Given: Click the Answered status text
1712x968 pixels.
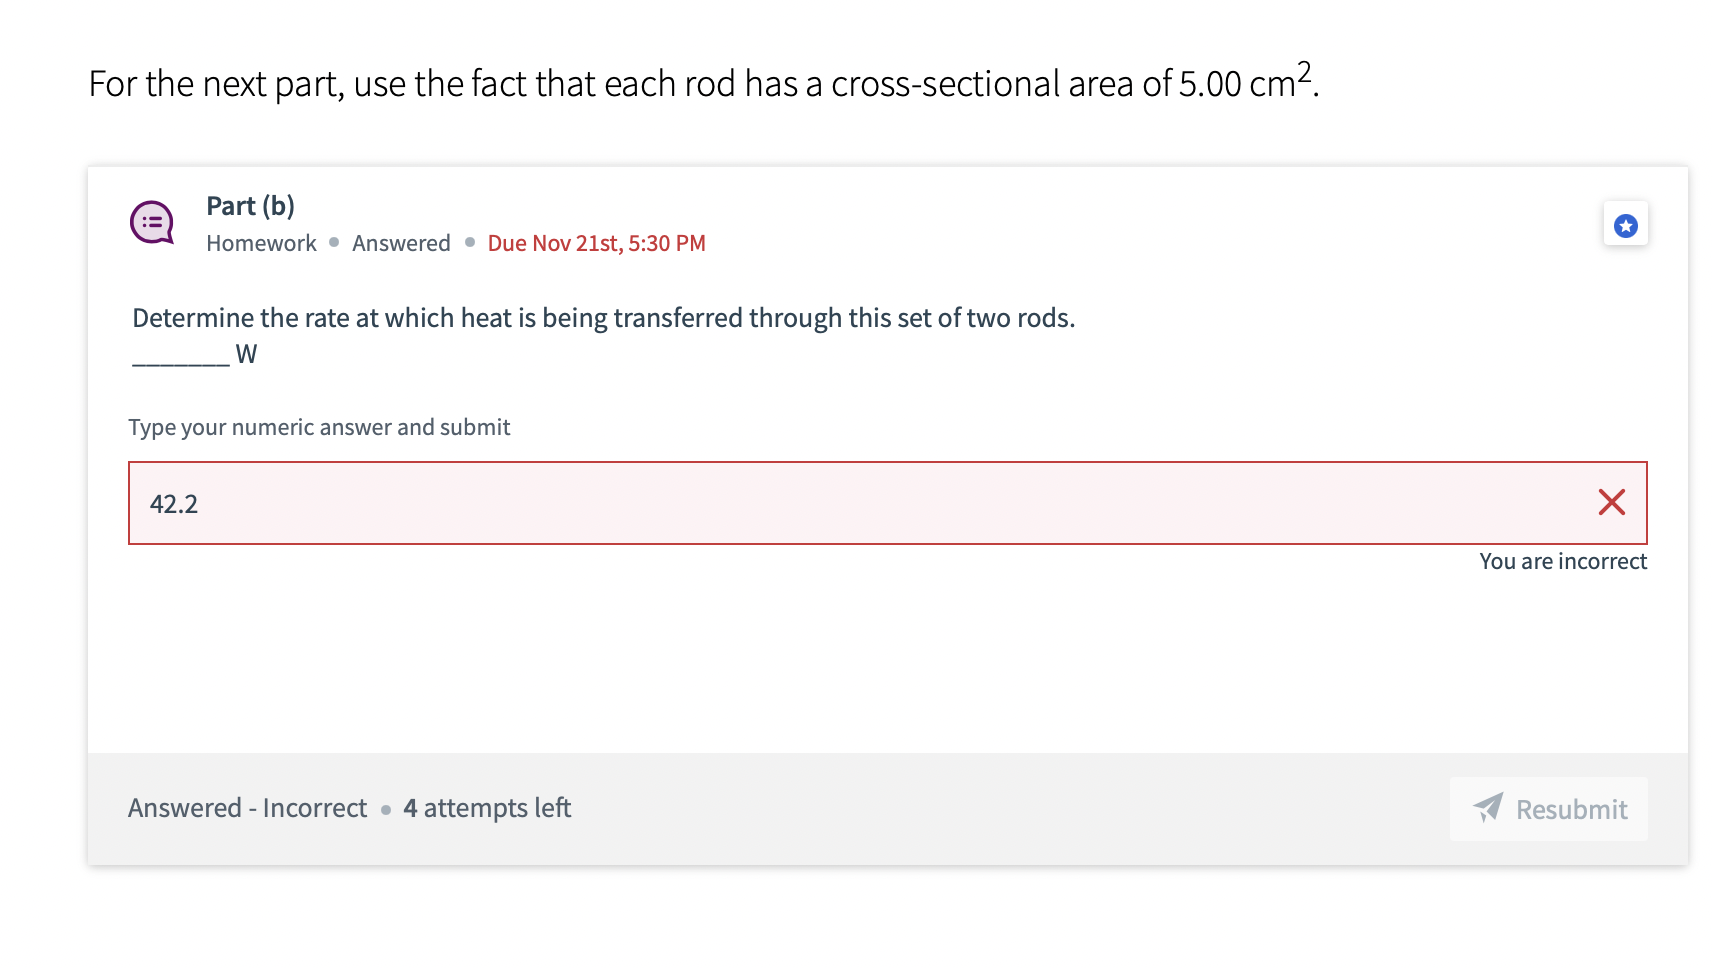Looking at the screenshot, I should point(400,243).
